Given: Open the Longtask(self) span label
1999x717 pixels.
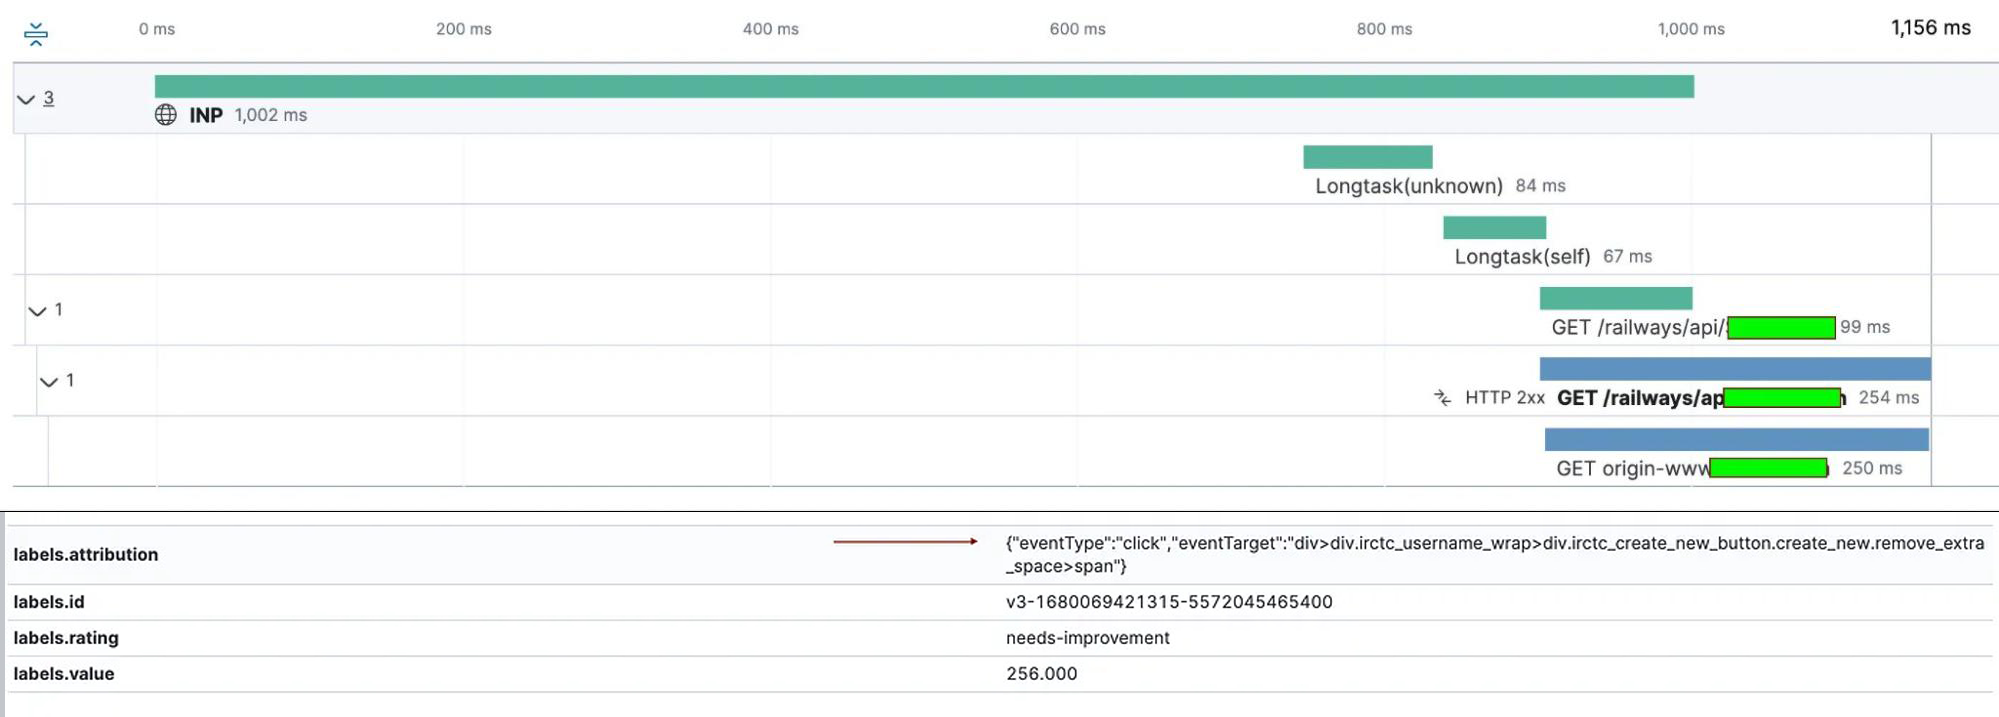Looking at the screenshot, I should (x=1521, y=257).
